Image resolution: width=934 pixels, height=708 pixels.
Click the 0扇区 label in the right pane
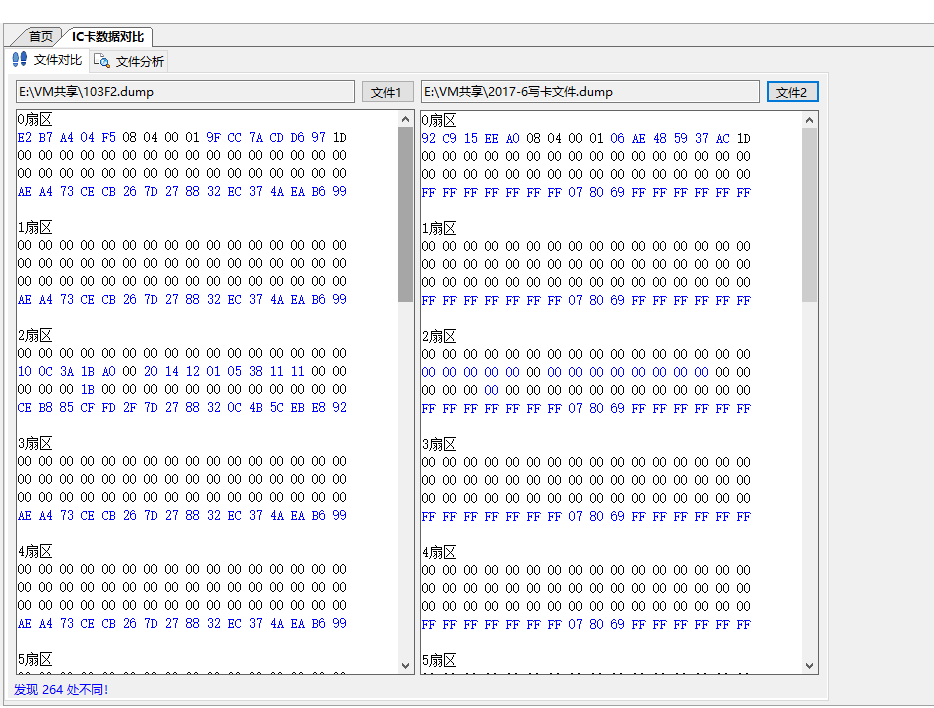coord(439,121)
